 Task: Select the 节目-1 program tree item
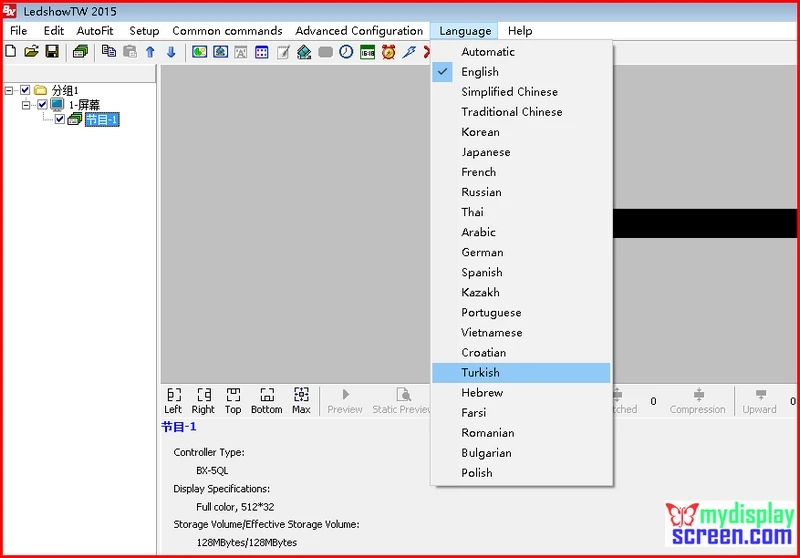click(102, 119)
